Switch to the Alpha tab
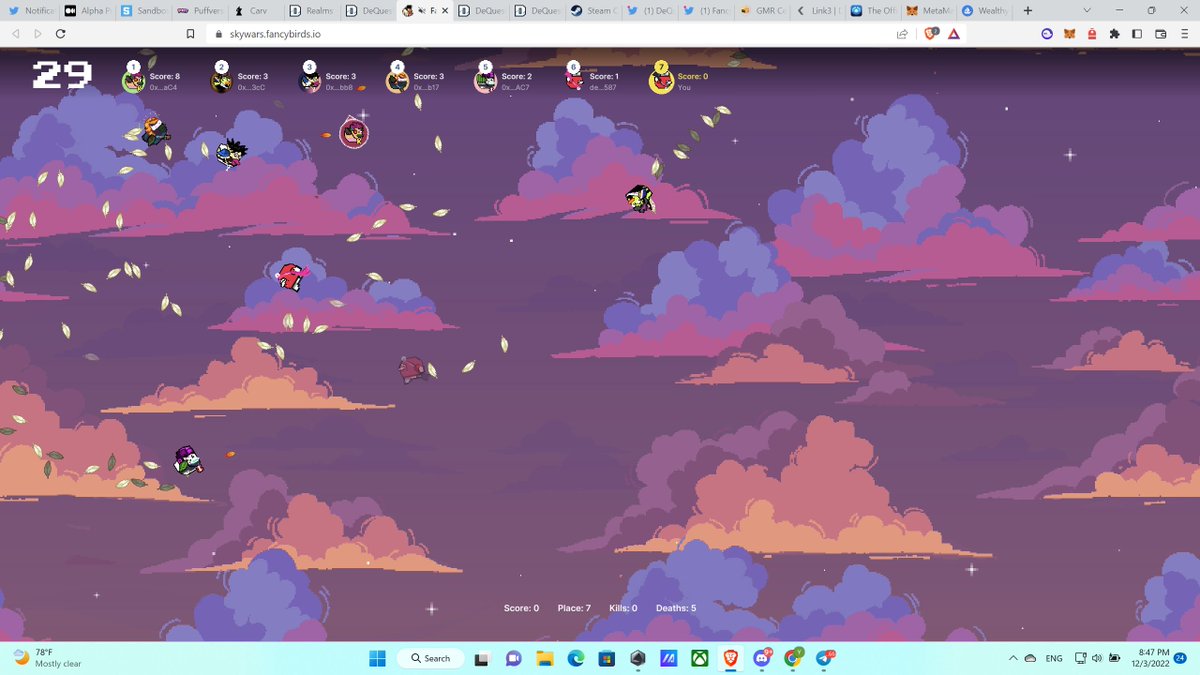Screen dimensions: 1200x675 click(x=86, y=10)
